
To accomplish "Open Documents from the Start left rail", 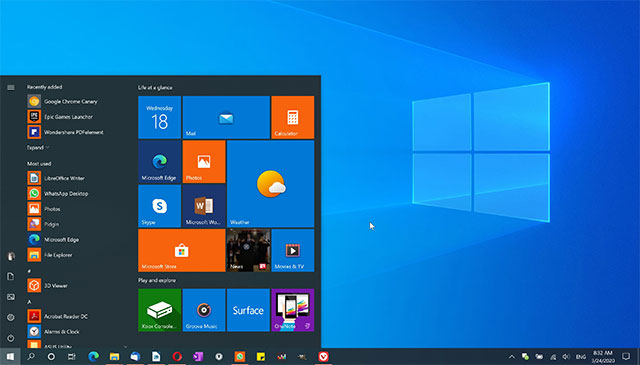I will [x=11, y=276].
